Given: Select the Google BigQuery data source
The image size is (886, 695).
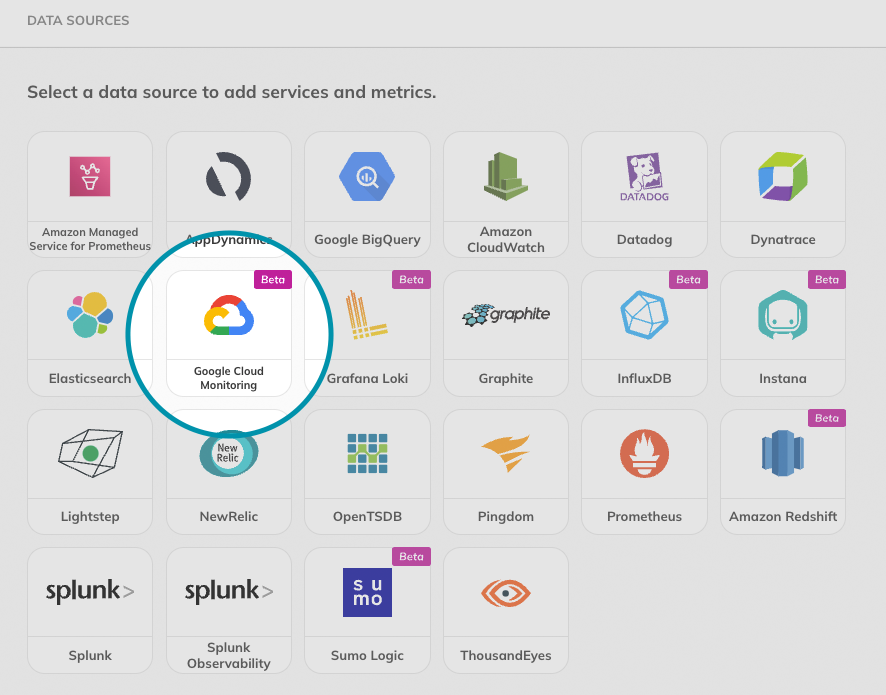Looking at the screenshot, I should (x=367, y=193).
